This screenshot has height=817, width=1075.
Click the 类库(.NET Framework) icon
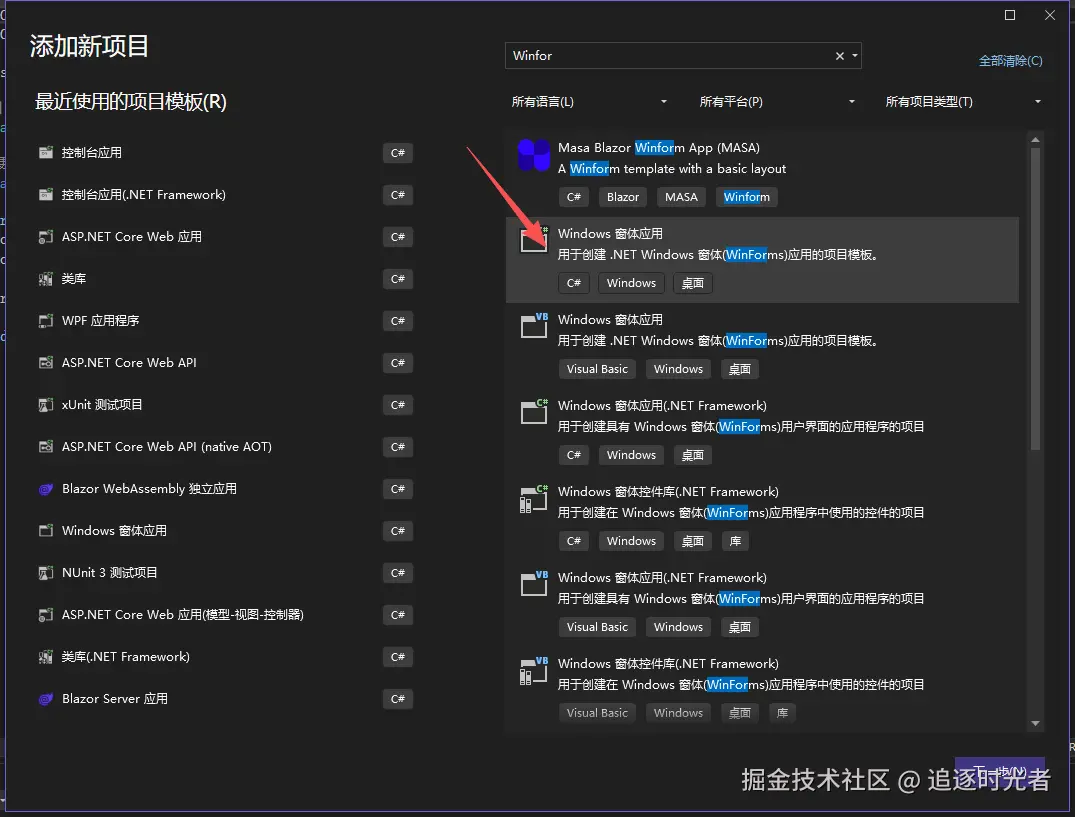[x=46, y=657]
